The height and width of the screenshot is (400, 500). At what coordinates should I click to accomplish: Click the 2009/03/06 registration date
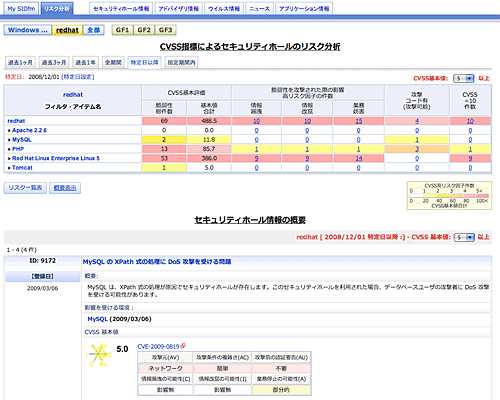(x=43, y=288)
